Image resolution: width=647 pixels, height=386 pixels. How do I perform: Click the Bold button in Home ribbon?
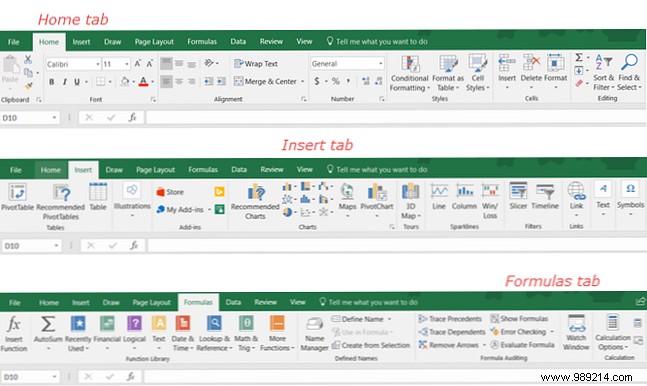pyautogui.click(x=52, y=82)
